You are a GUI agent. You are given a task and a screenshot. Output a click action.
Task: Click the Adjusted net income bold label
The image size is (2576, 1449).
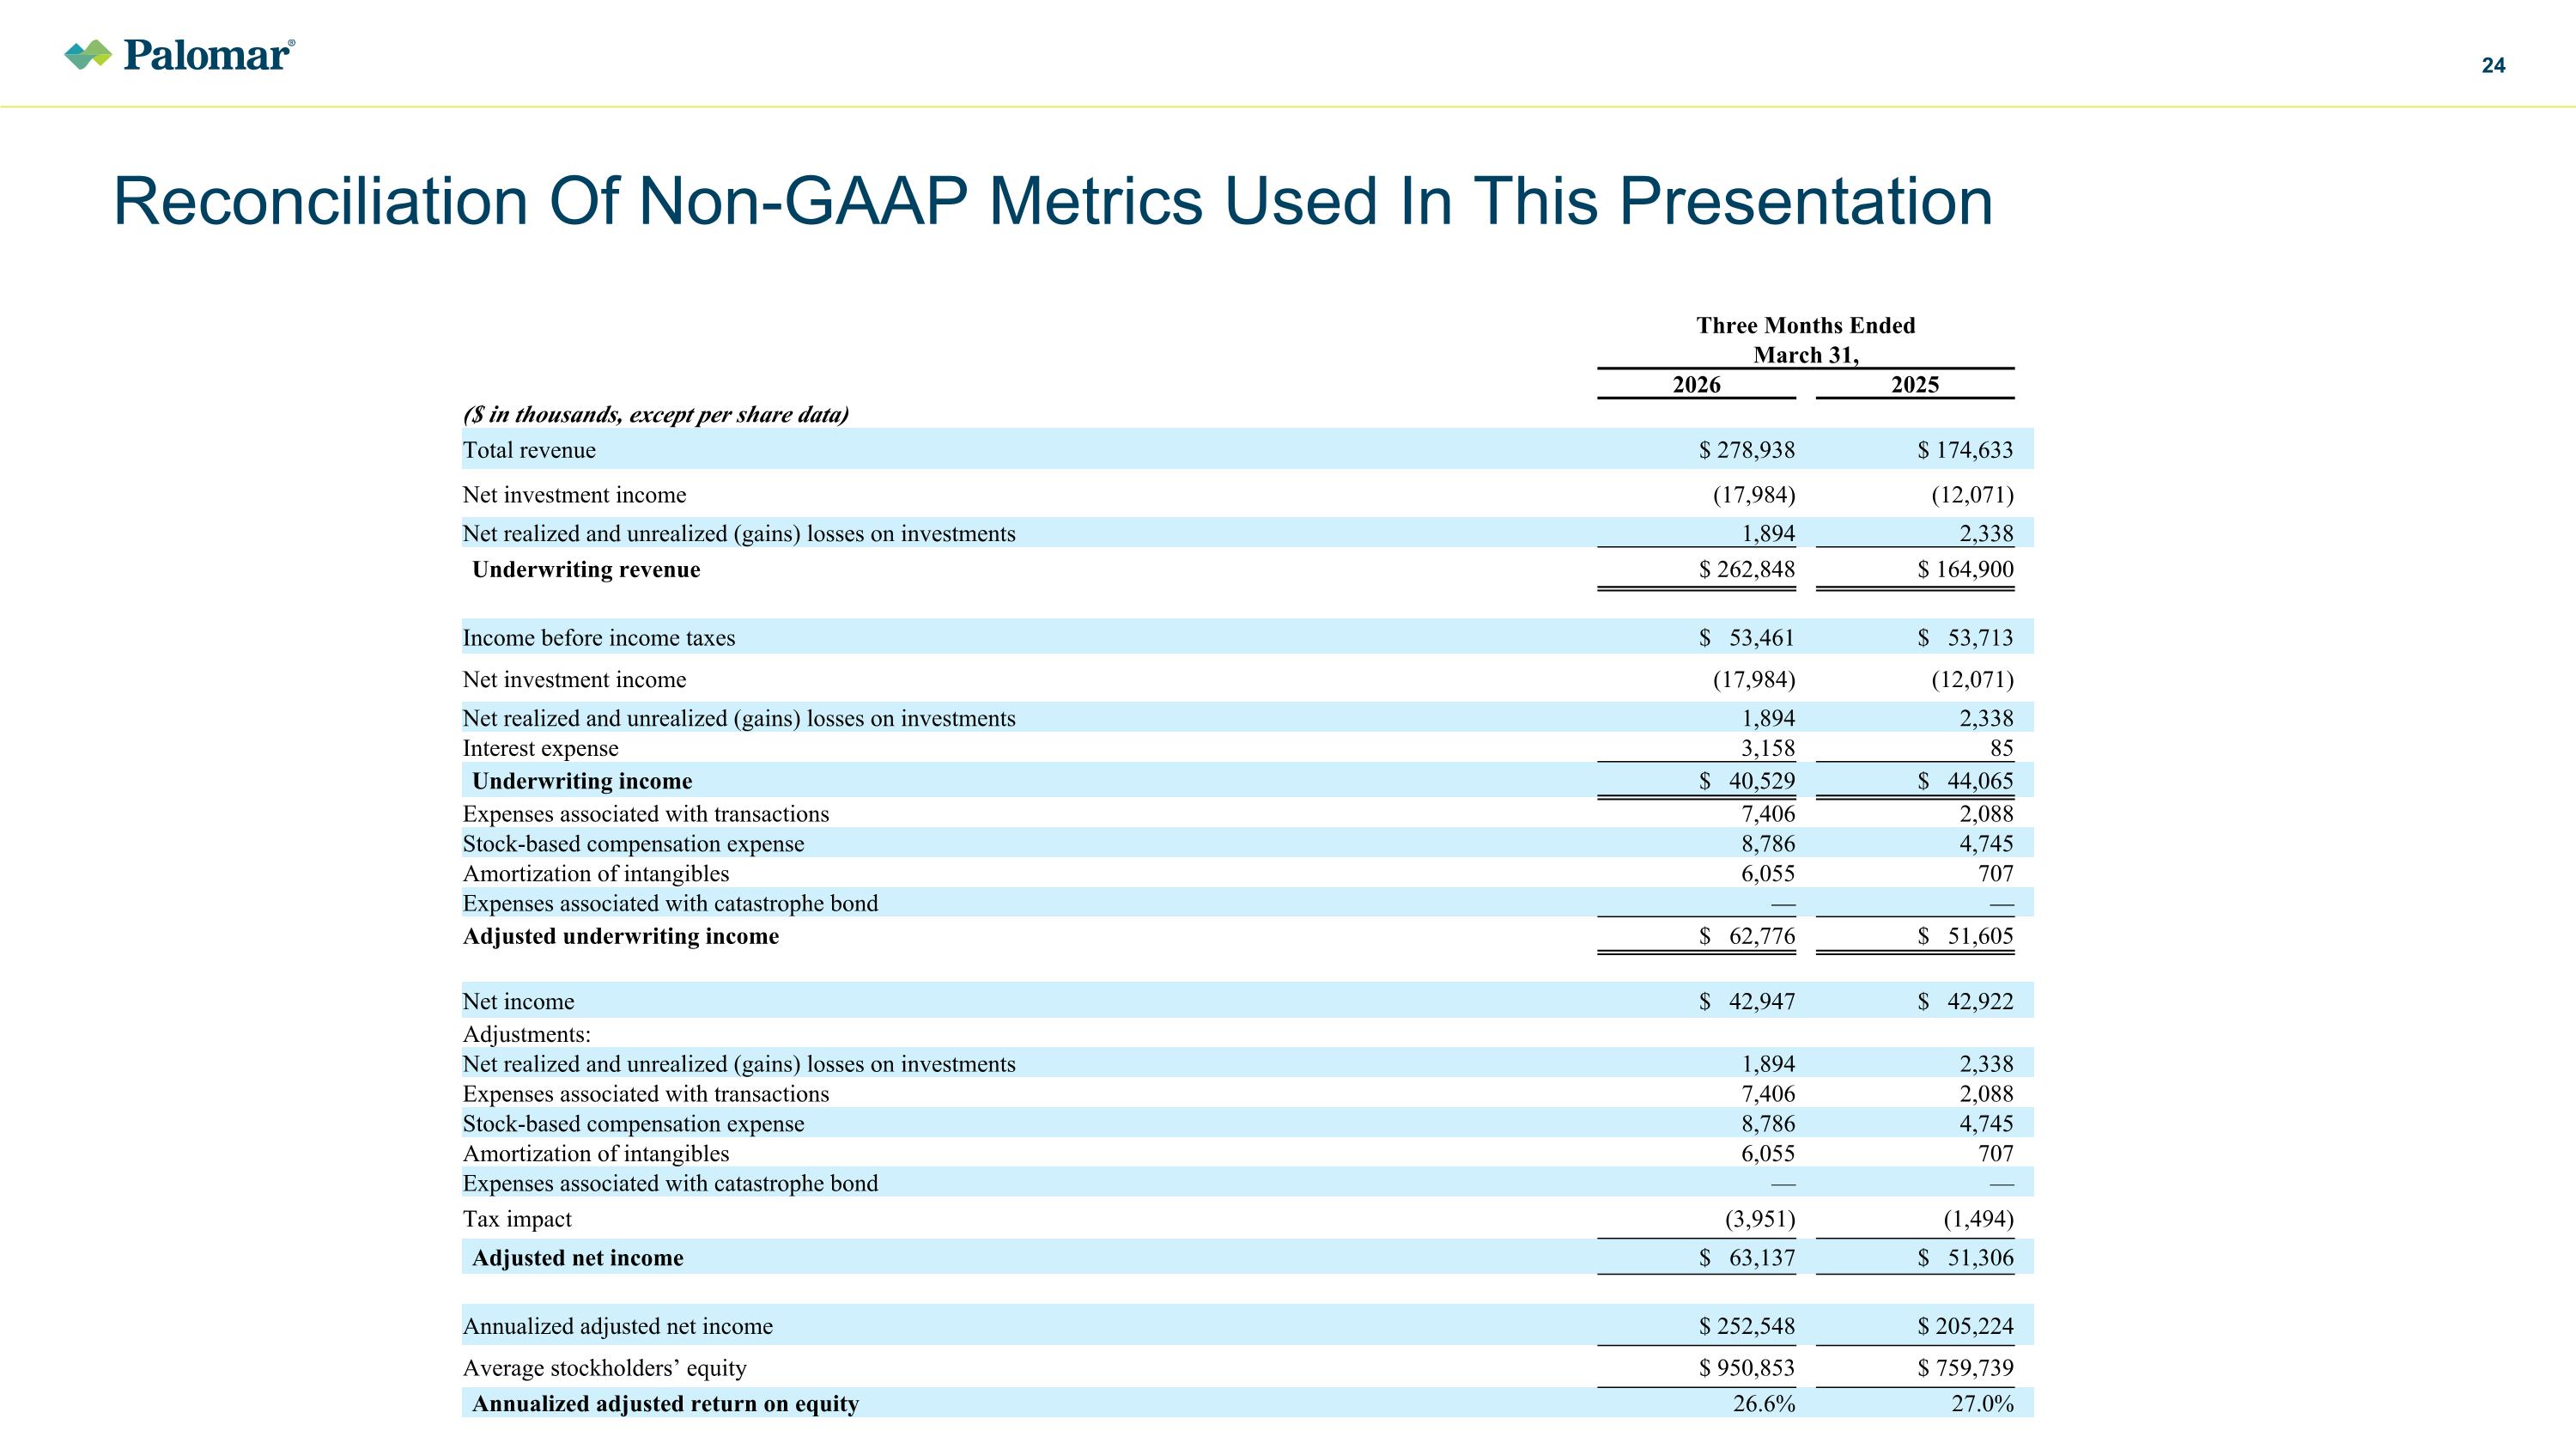(x=578, y=1258)
